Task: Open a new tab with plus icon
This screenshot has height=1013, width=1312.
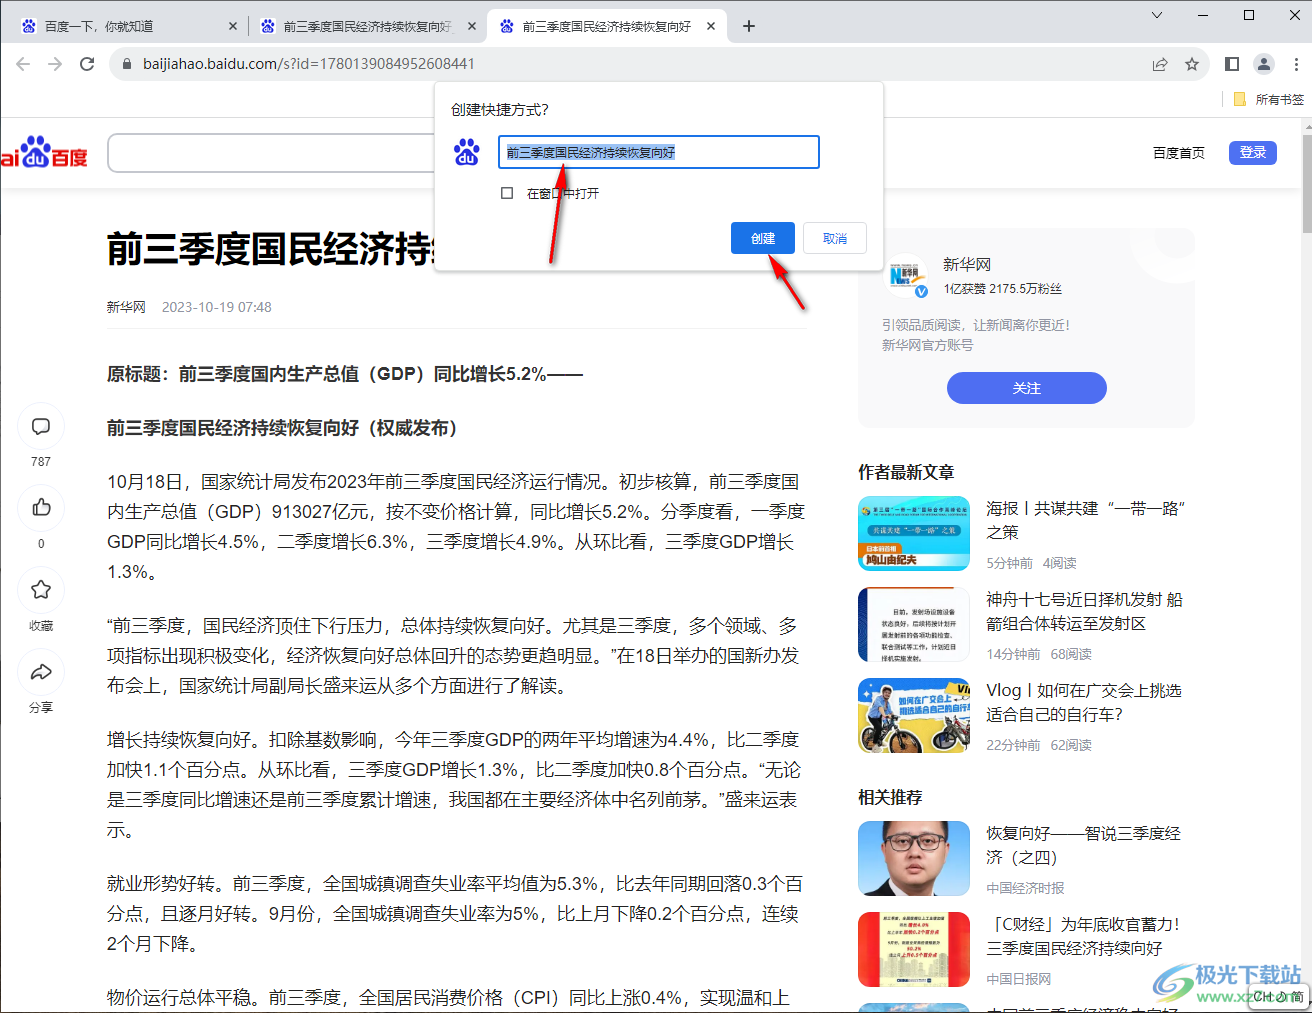Action: coord(749,26)
